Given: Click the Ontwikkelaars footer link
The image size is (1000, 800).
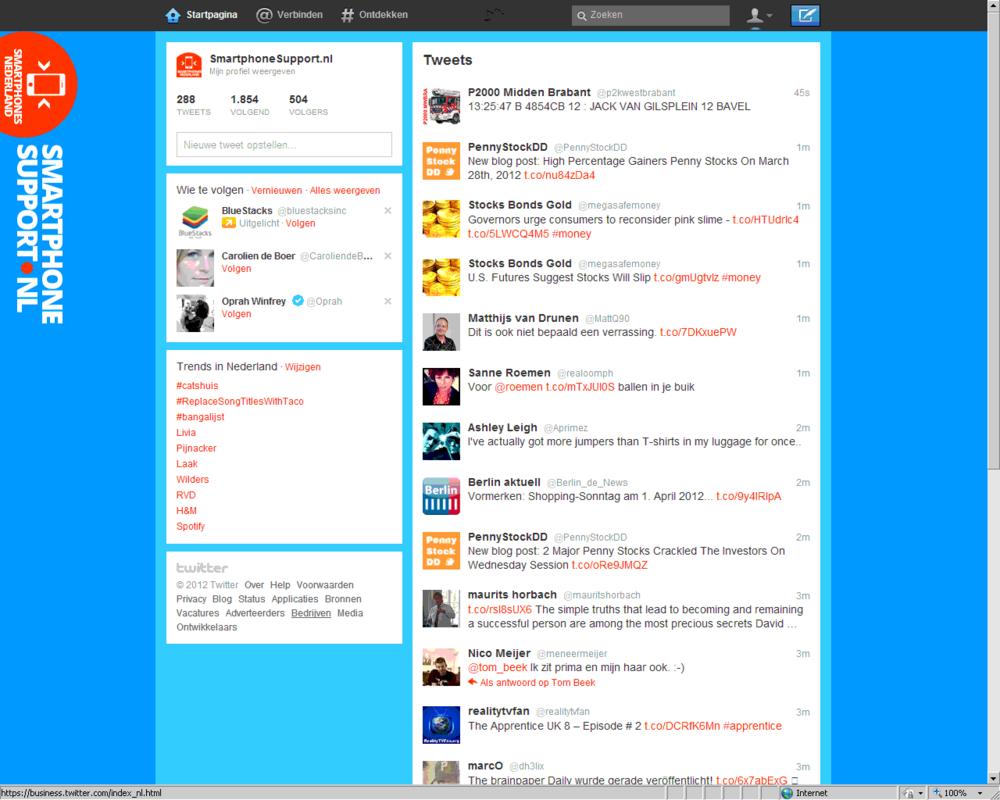Looking at the screenshot, I should [207, 627].
